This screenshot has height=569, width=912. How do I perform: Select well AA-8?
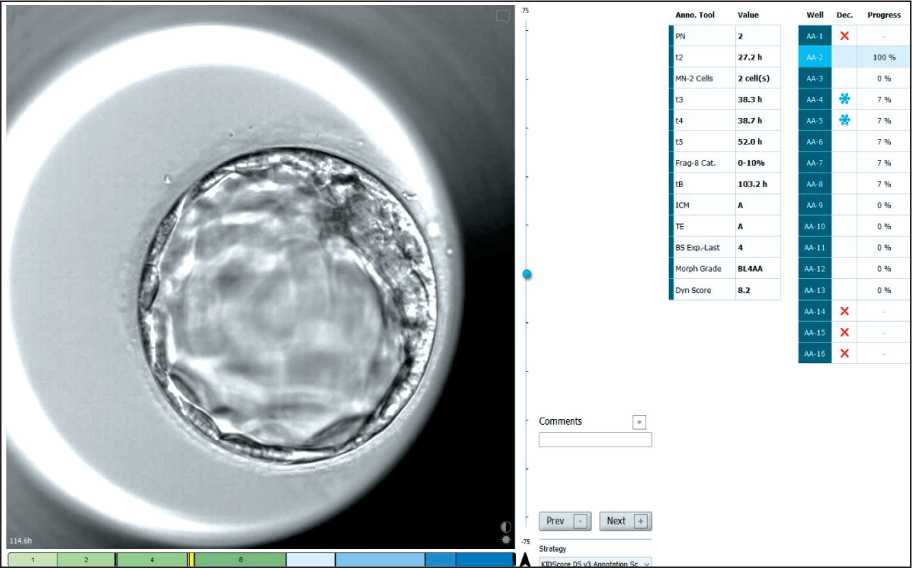click(814, 184)
